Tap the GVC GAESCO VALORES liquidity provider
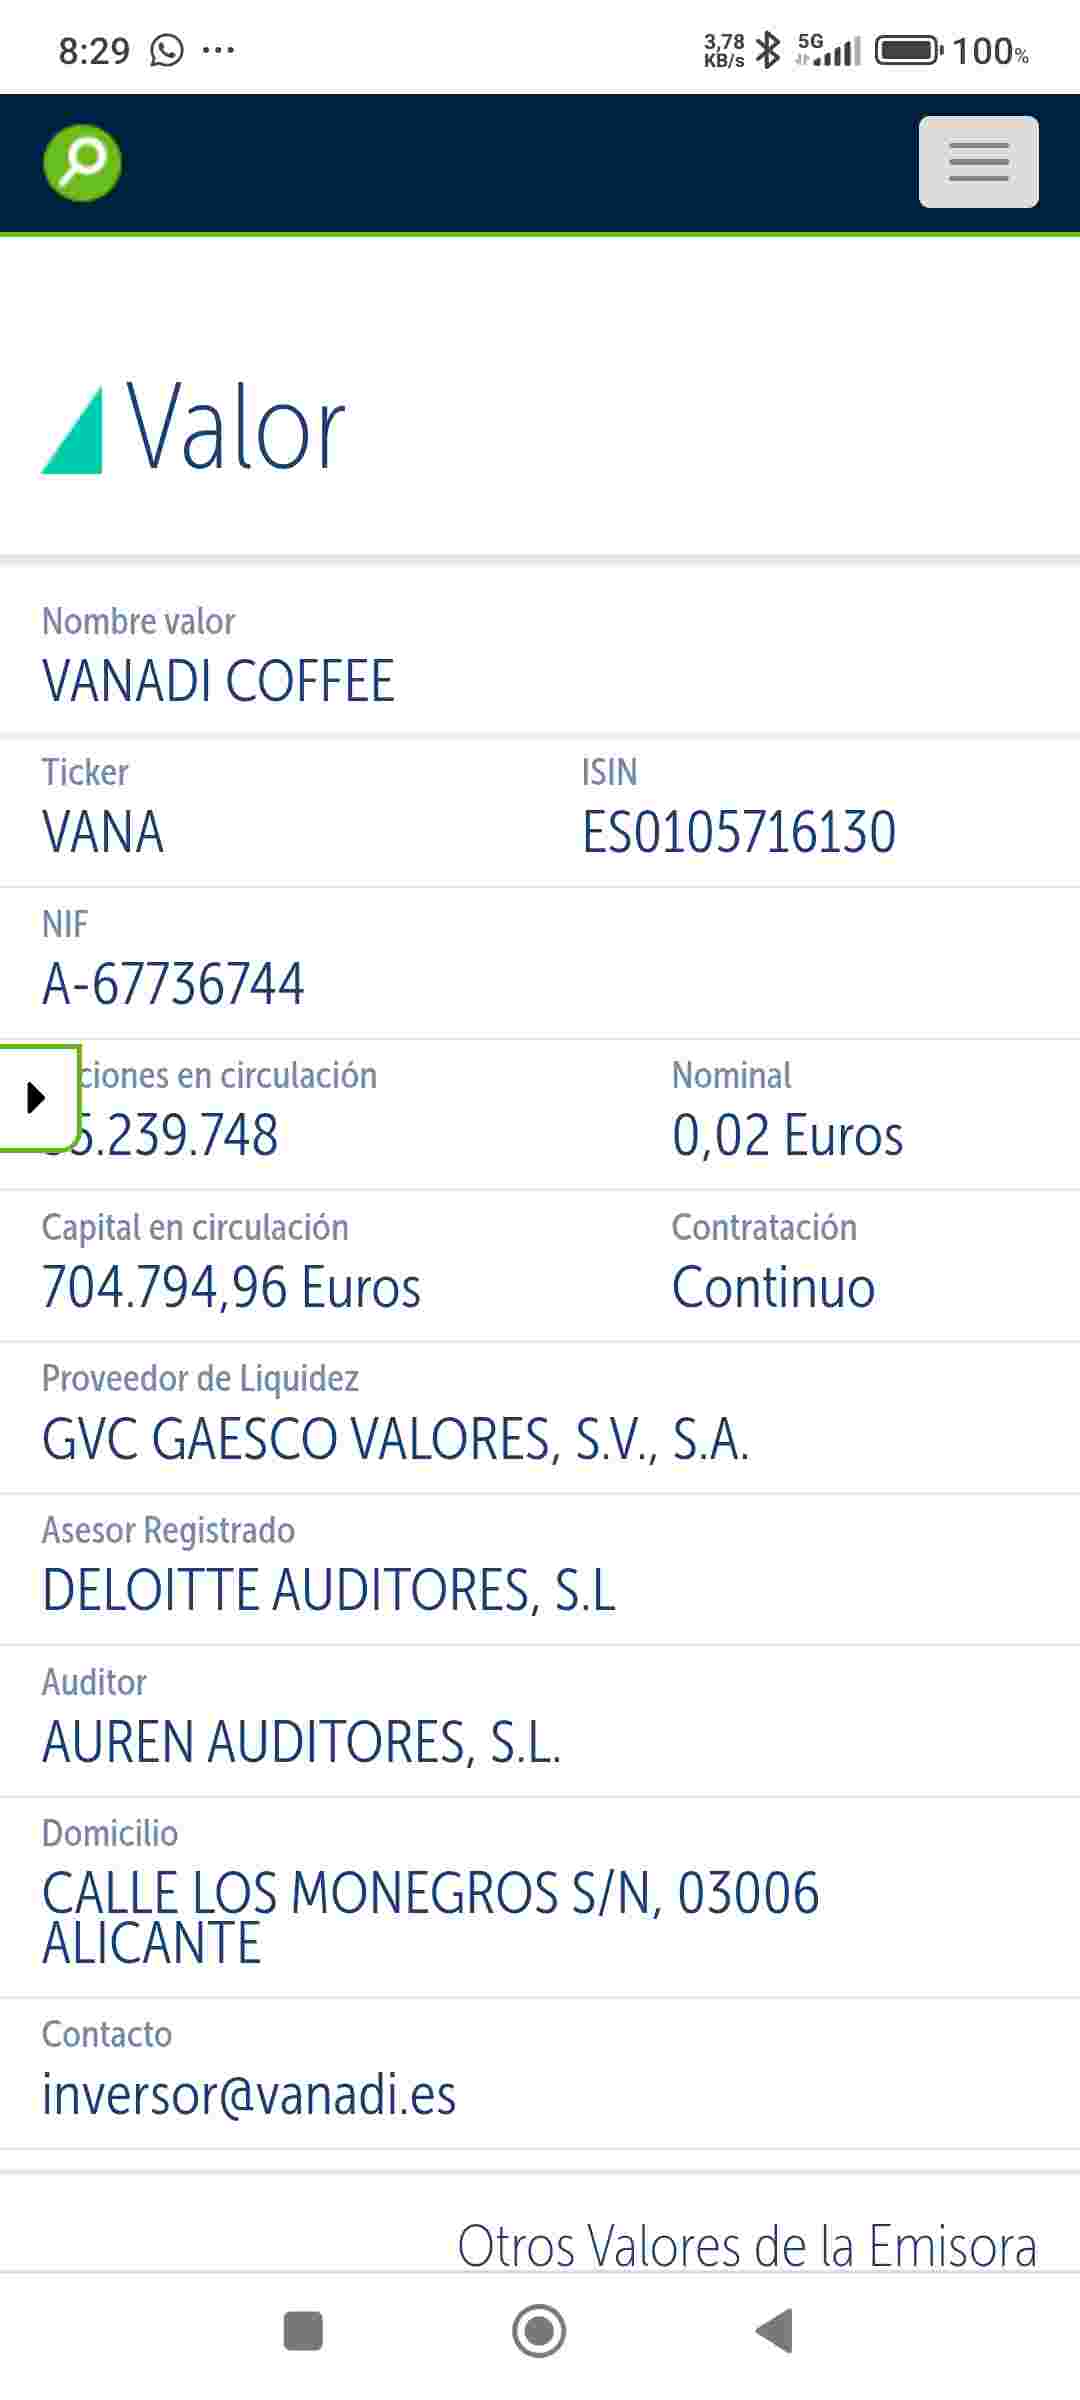The image size is (1080, 2400). click(395, 1439)
